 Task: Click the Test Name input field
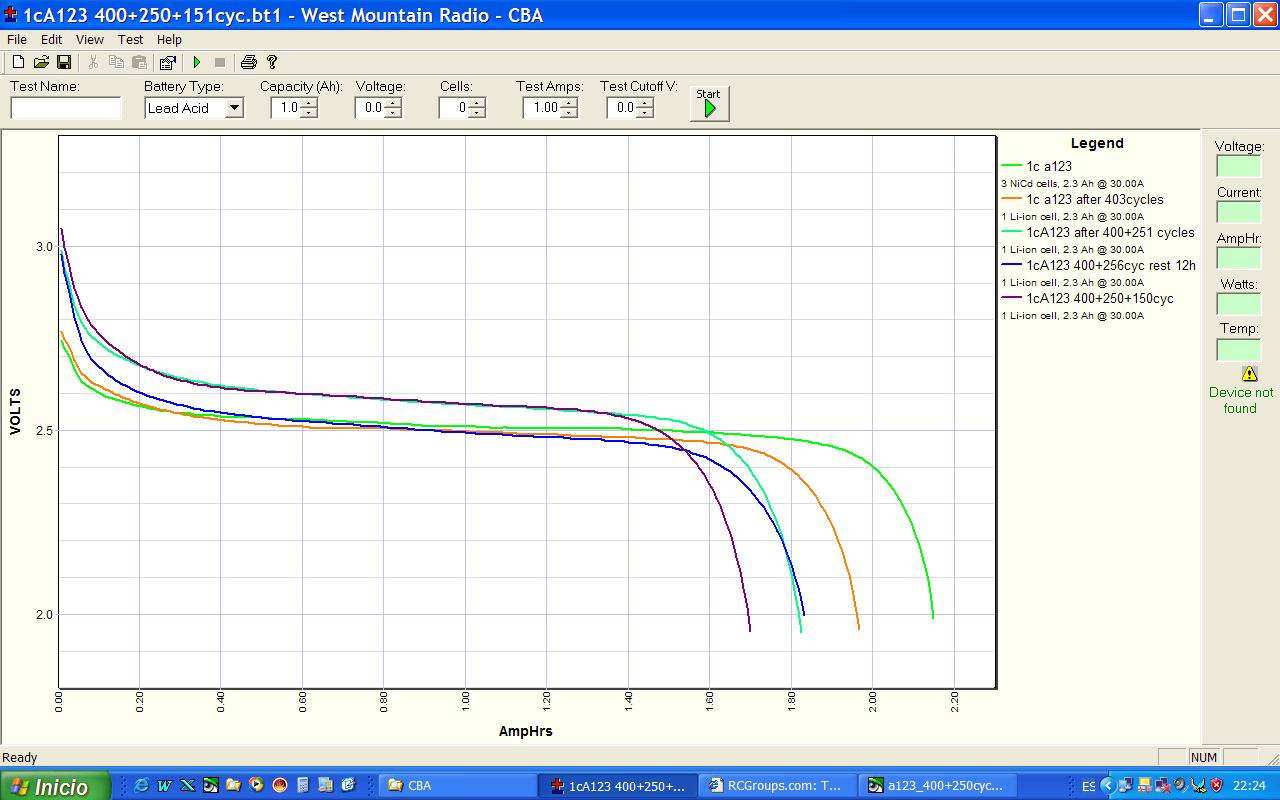pyautogui.click(x=66, y=108)
